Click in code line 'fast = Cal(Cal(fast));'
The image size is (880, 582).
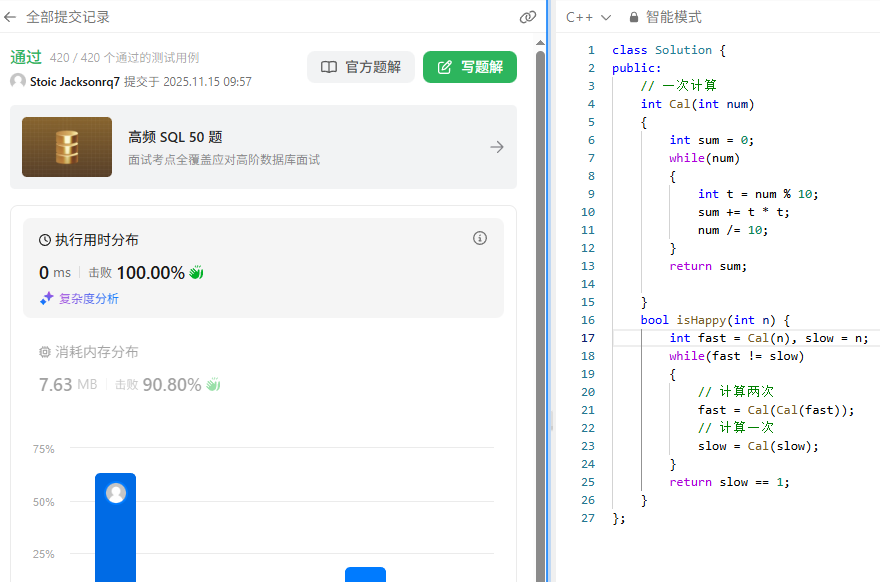[x=776, y=410]
